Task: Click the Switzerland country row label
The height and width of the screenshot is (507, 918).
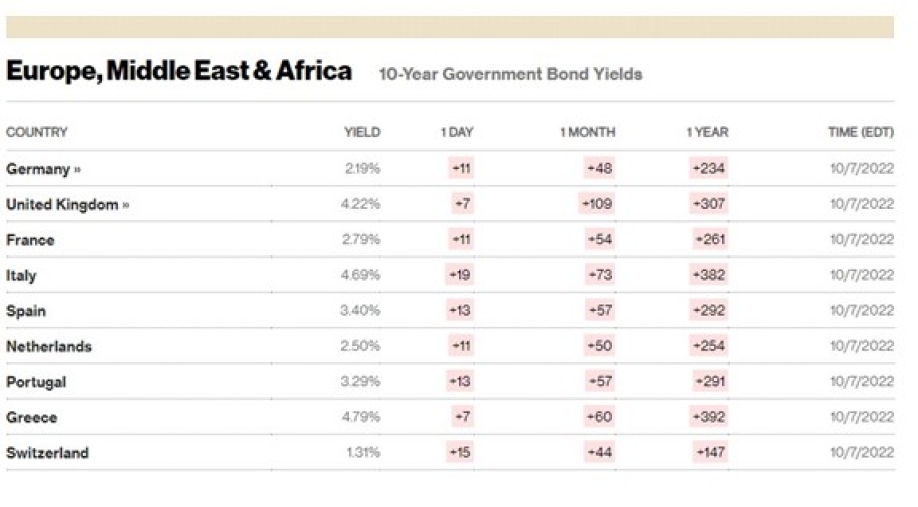Action: pos(47,453)
